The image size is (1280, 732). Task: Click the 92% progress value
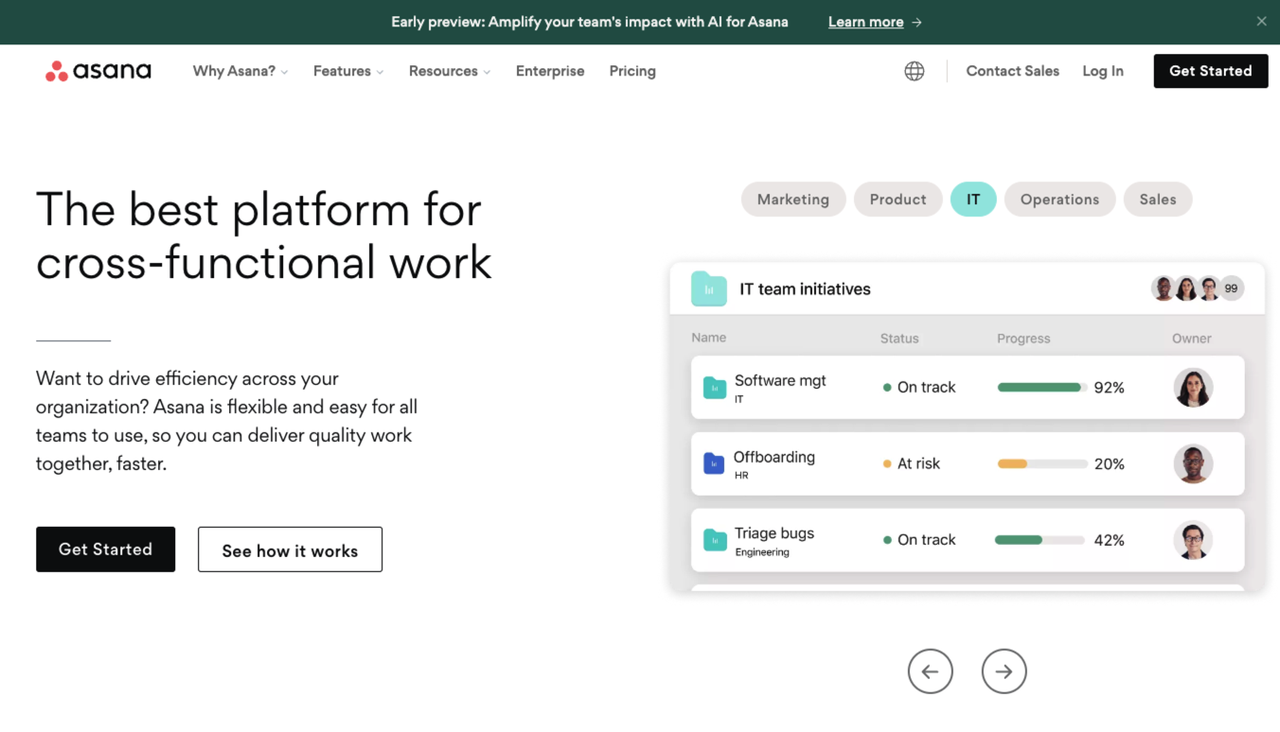point(1109,387)
